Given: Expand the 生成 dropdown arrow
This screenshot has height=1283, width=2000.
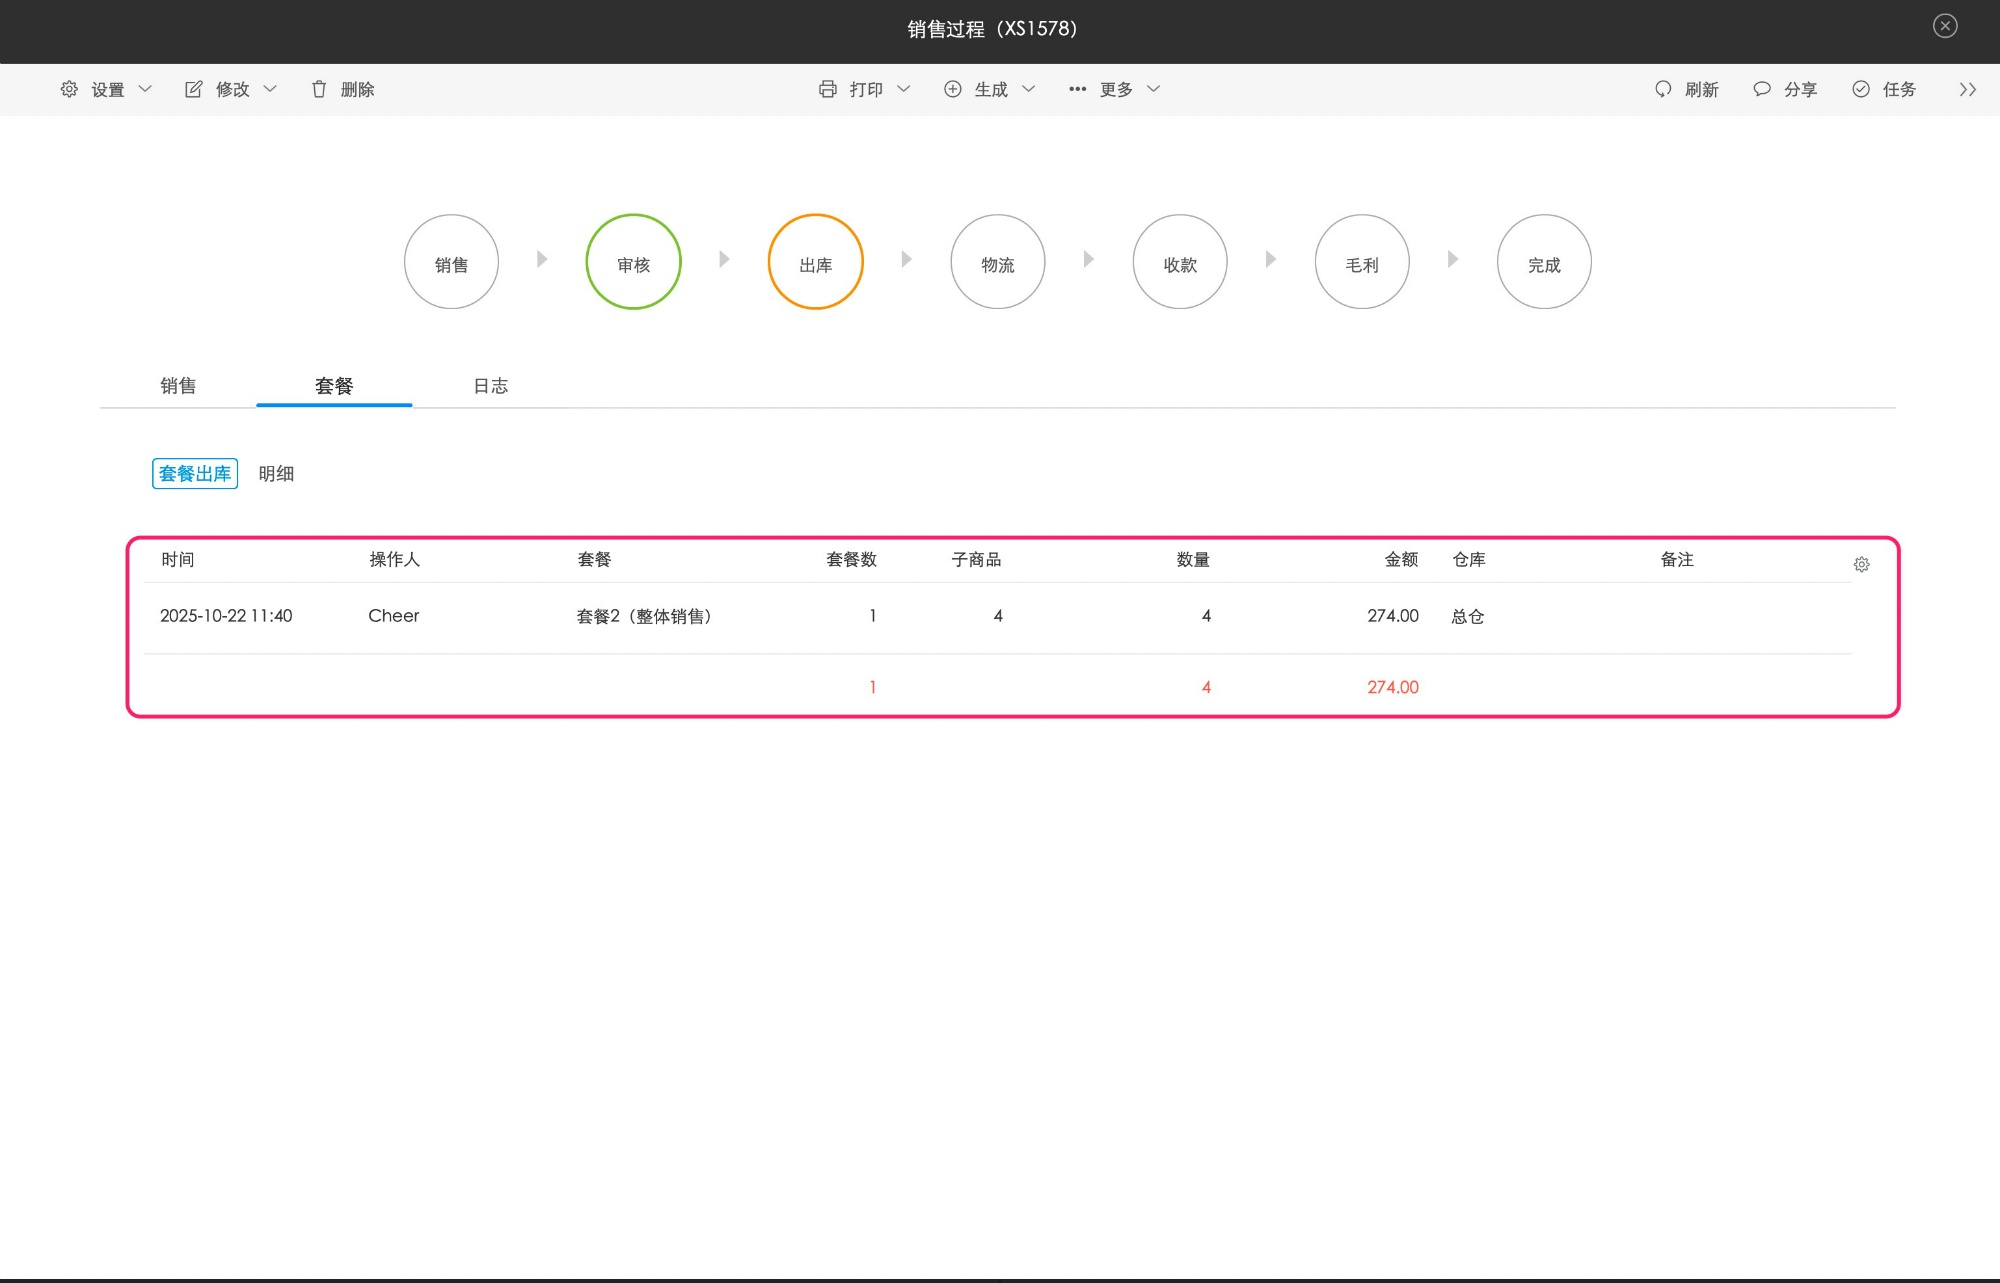Looking at the screenshot, I should point(1029,89).
